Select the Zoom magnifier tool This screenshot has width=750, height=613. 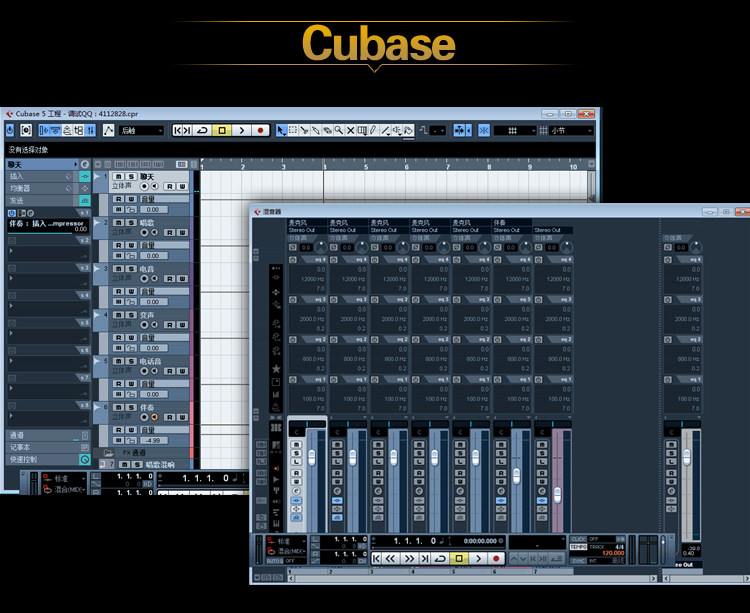[339, 130]
